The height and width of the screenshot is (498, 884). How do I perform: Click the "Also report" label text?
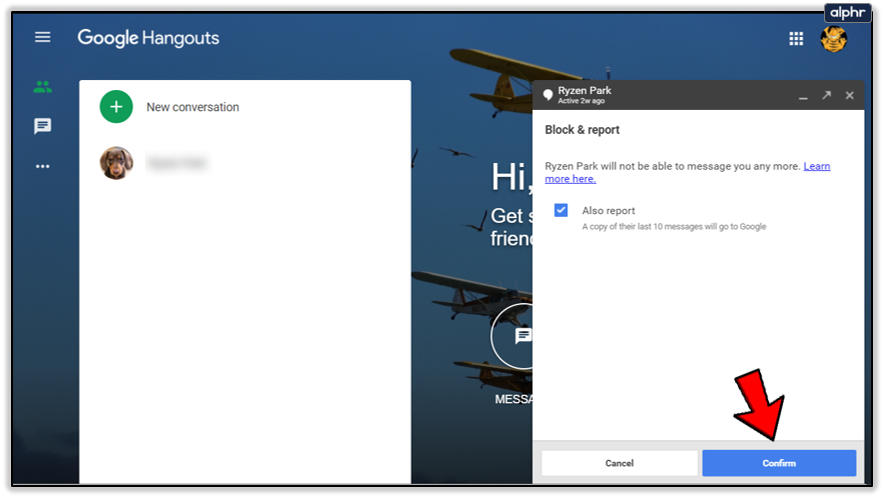point(608,210)
